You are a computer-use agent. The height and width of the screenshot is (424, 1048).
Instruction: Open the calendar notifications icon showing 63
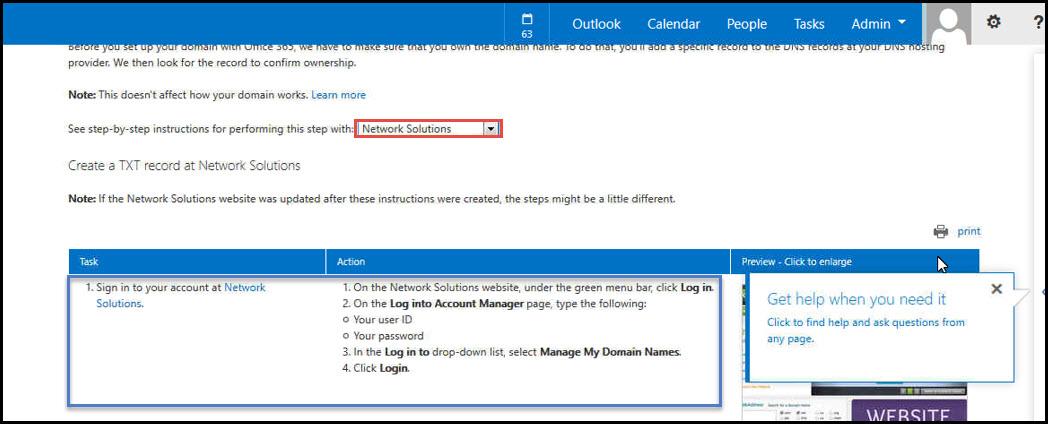pyautogui.click(x=527, y=24)
